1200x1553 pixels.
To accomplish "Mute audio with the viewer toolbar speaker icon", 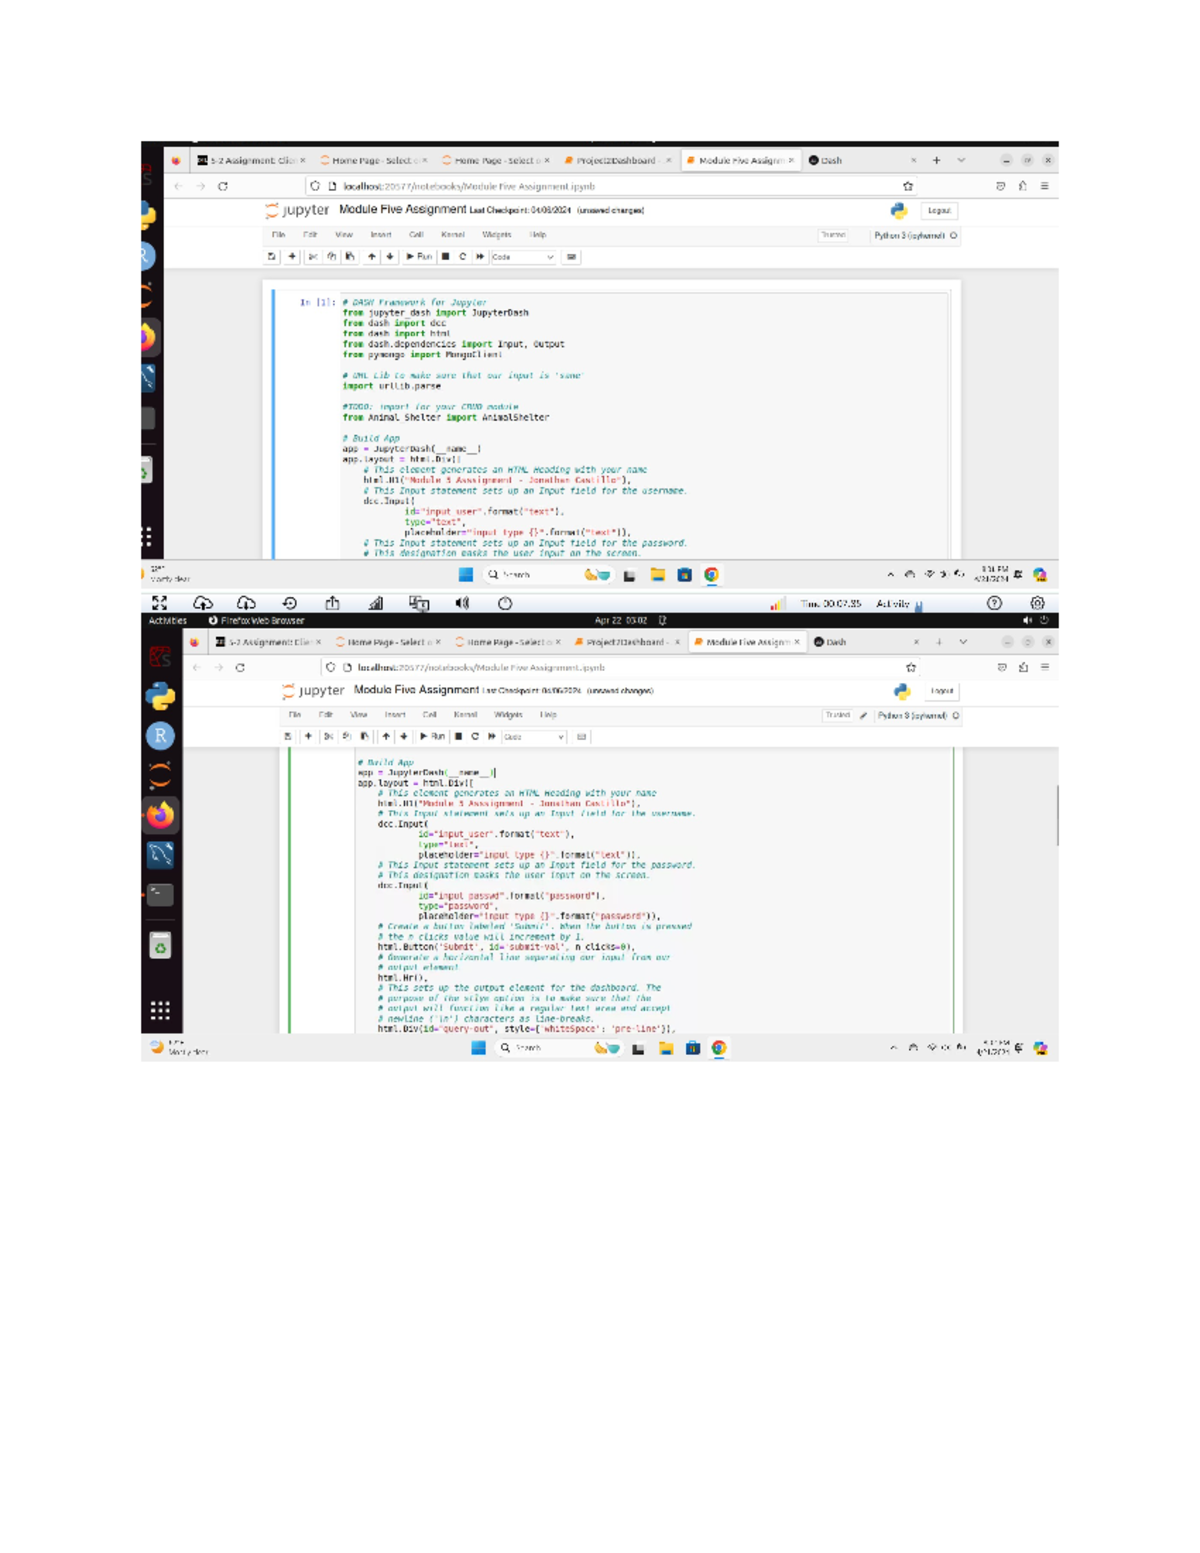I will click(x=462, y=603).
